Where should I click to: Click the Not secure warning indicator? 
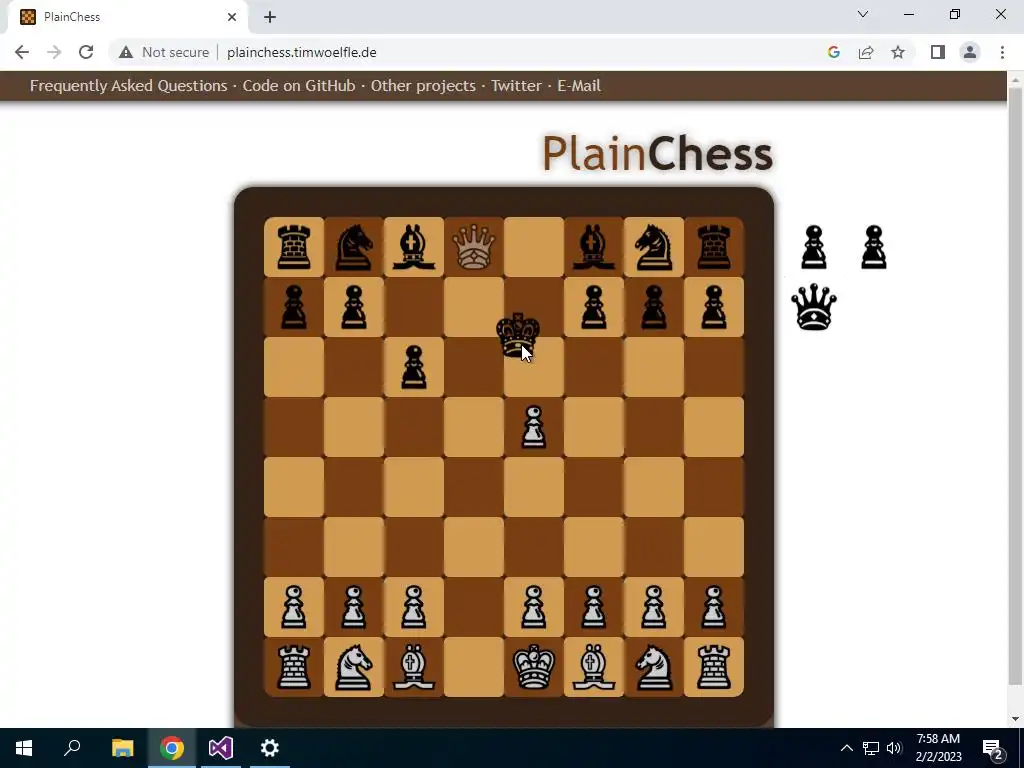164,52
